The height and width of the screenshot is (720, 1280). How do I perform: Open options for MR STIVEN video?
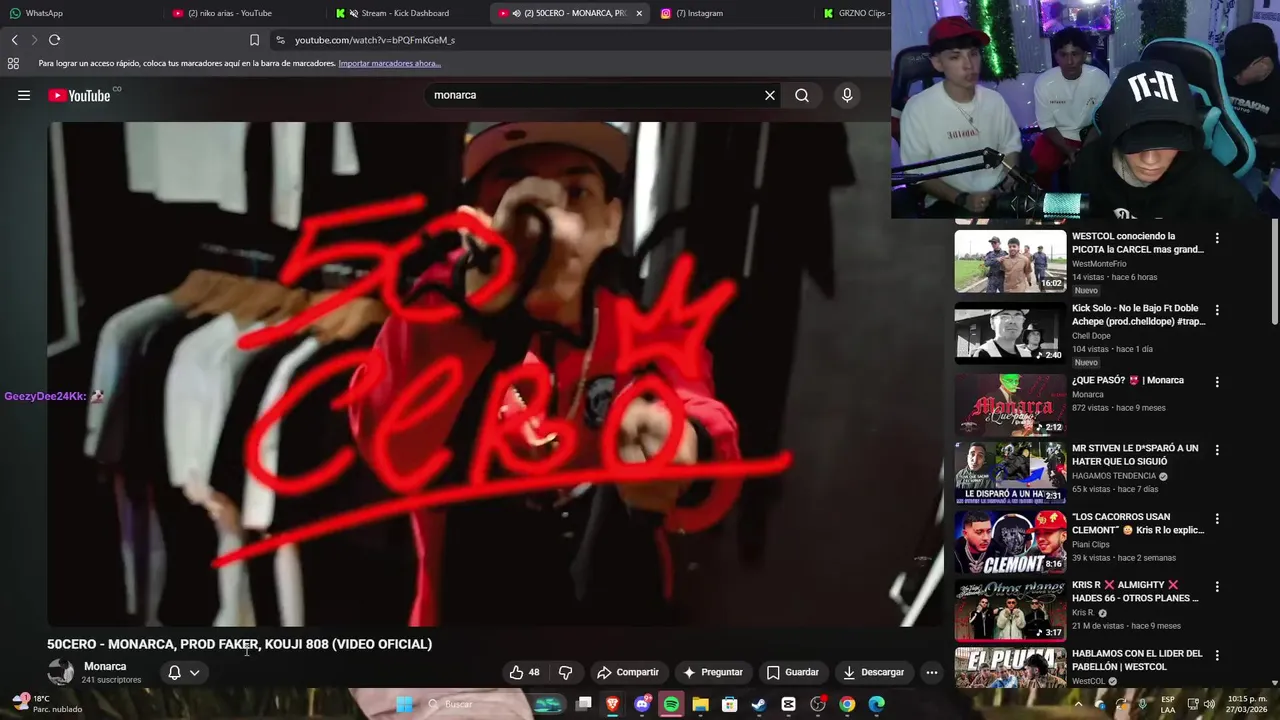click(x=1217, y=450)
